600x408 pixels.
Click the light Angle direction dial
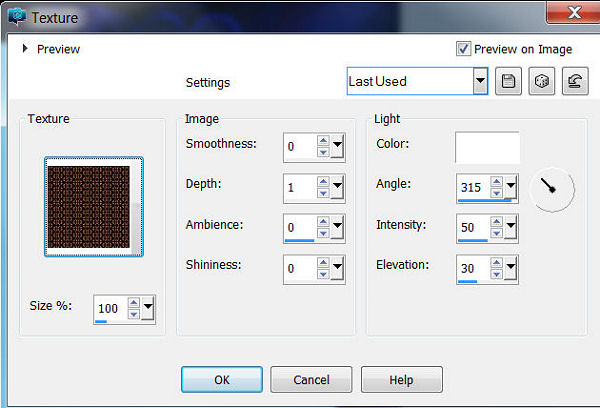[552, 189]
